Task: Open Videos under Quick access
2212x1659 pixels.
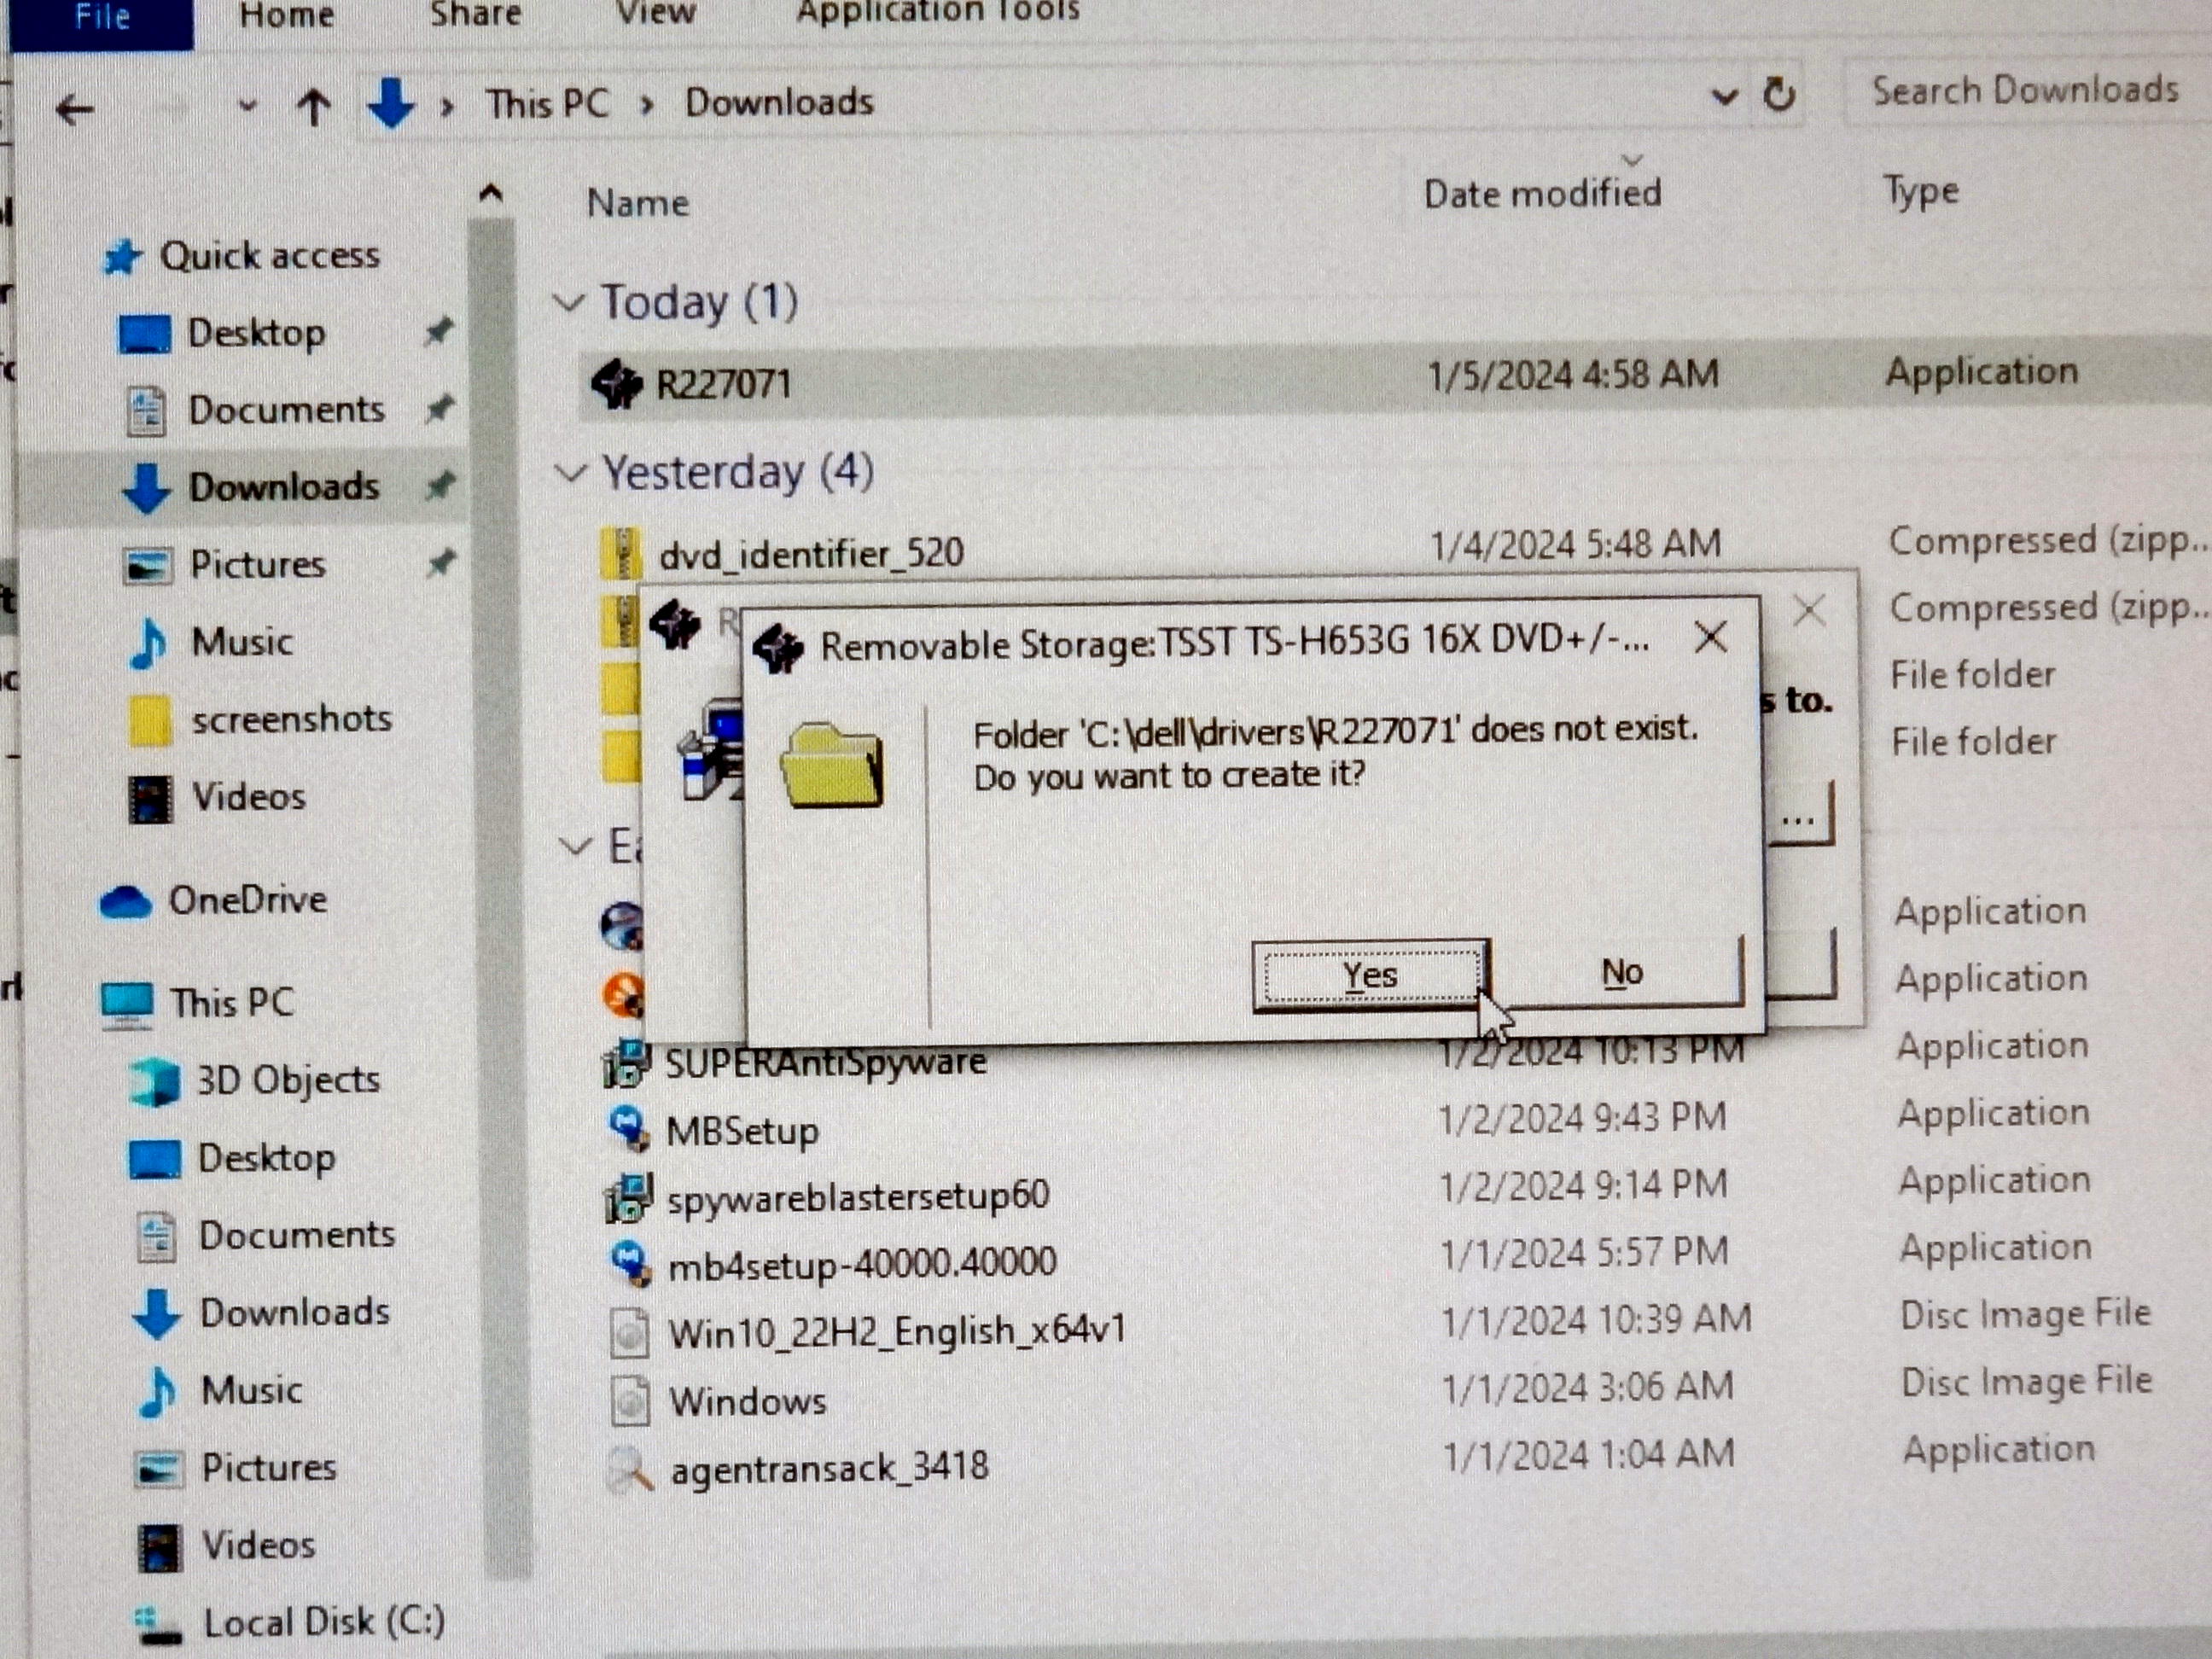Action: [x=218, y=797]
